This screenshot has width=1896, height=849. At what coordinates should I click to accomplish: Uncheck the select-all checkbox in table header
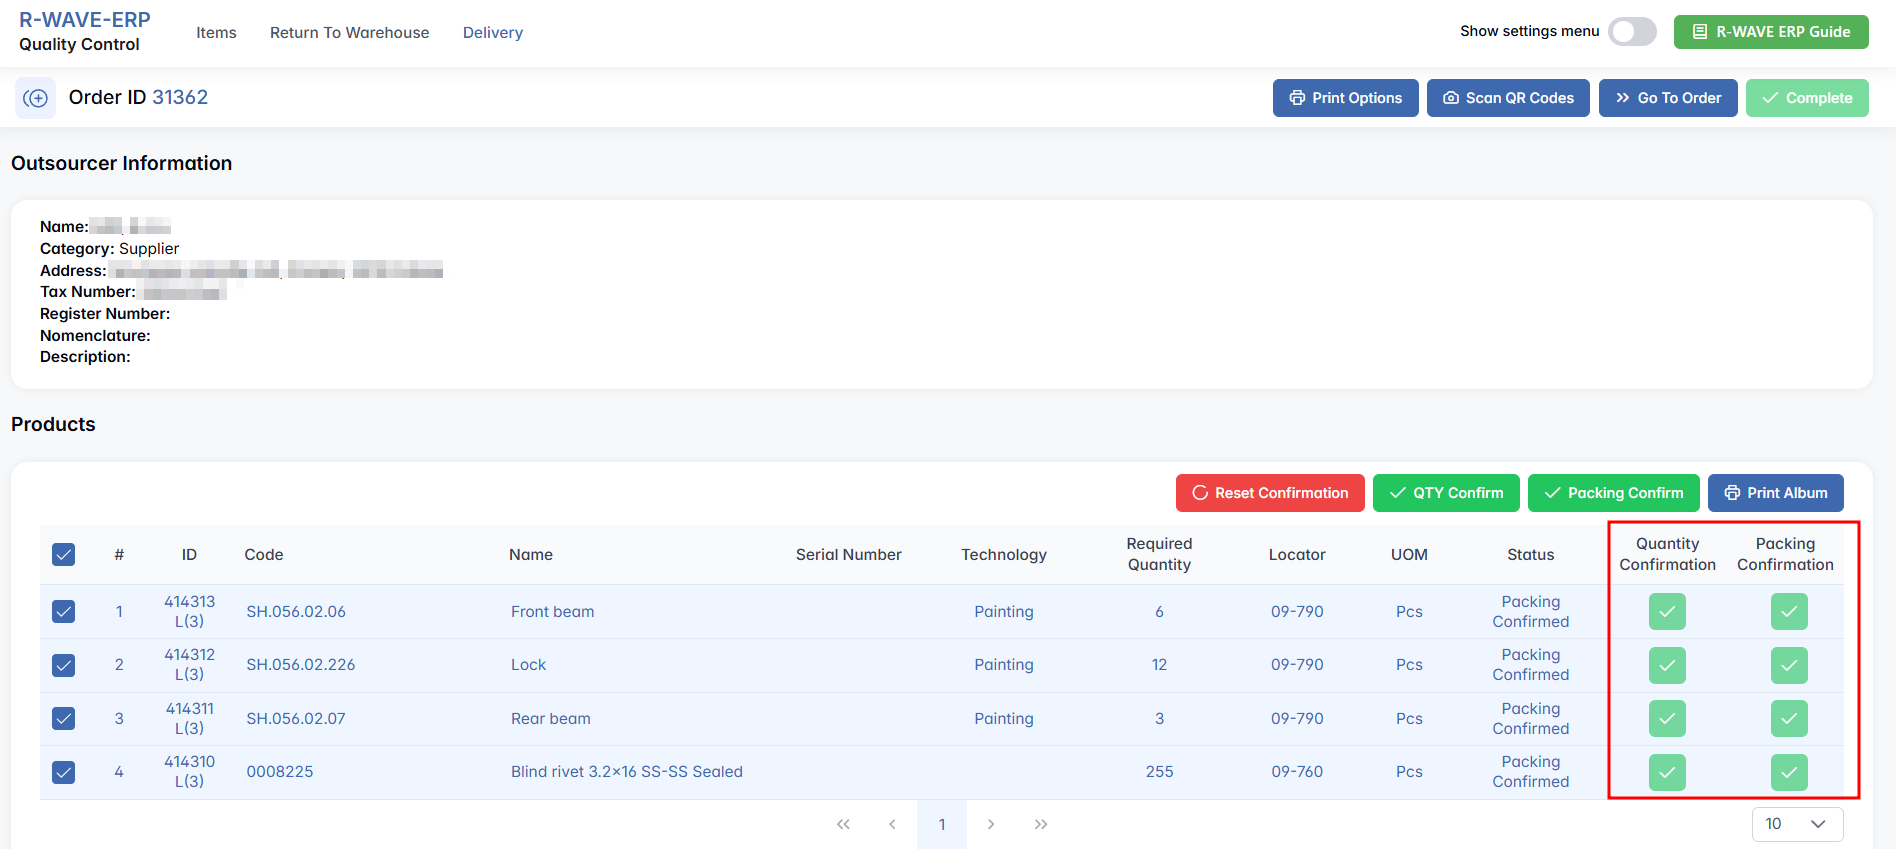(x=64, y=555)
